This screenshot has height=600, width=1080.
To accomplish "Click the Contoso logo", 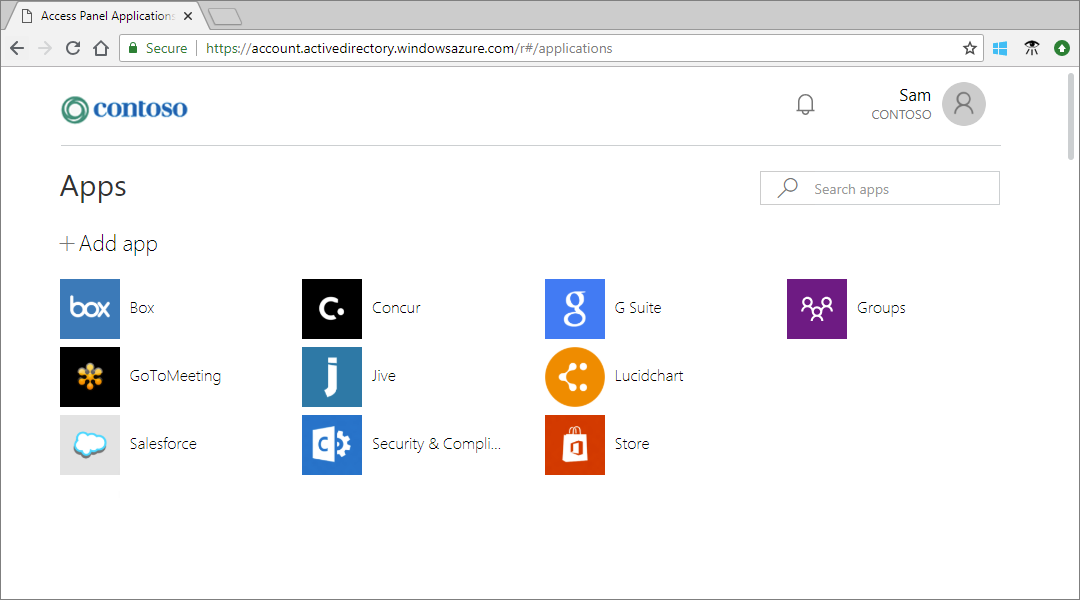I will coord(124,109).
